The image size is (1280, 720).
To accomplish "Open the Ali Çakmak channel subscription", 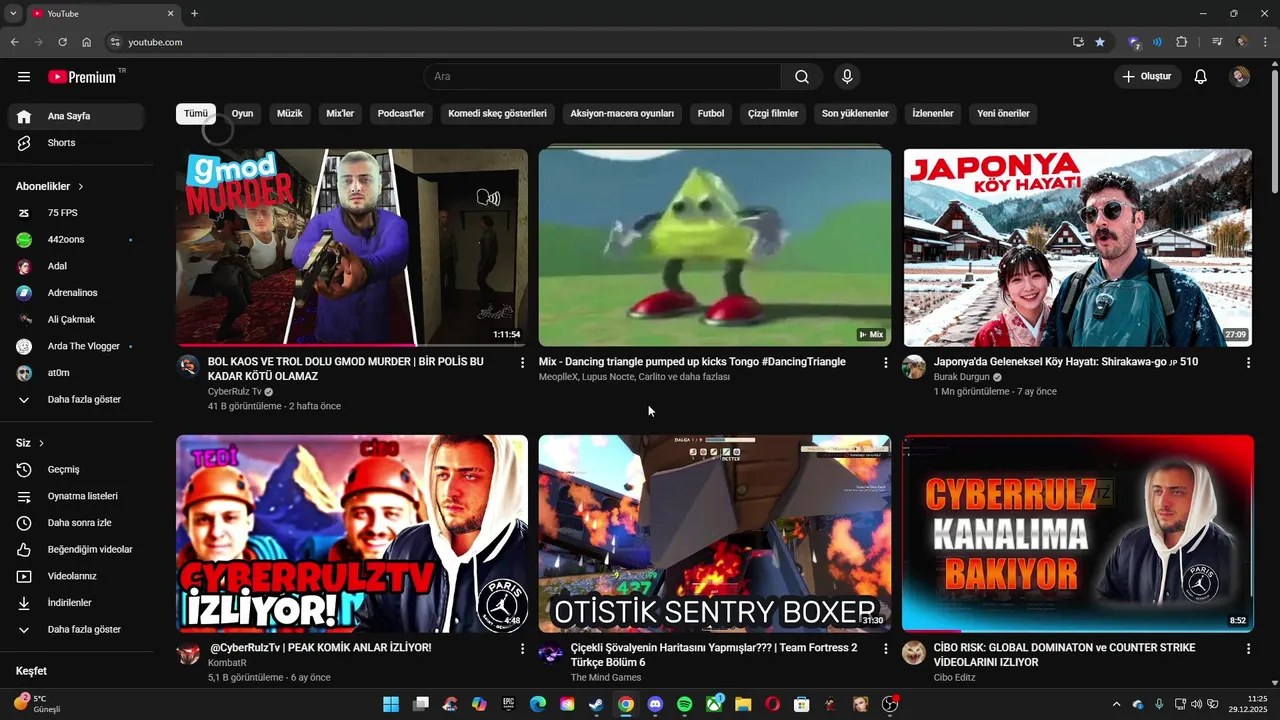I will pyautogui.click(x=76, y=319).
